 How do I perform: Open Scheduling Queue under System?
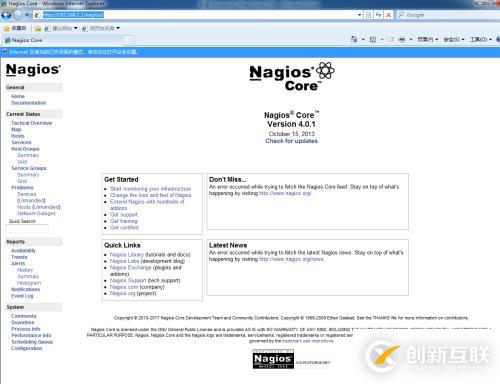click(32, 342)
